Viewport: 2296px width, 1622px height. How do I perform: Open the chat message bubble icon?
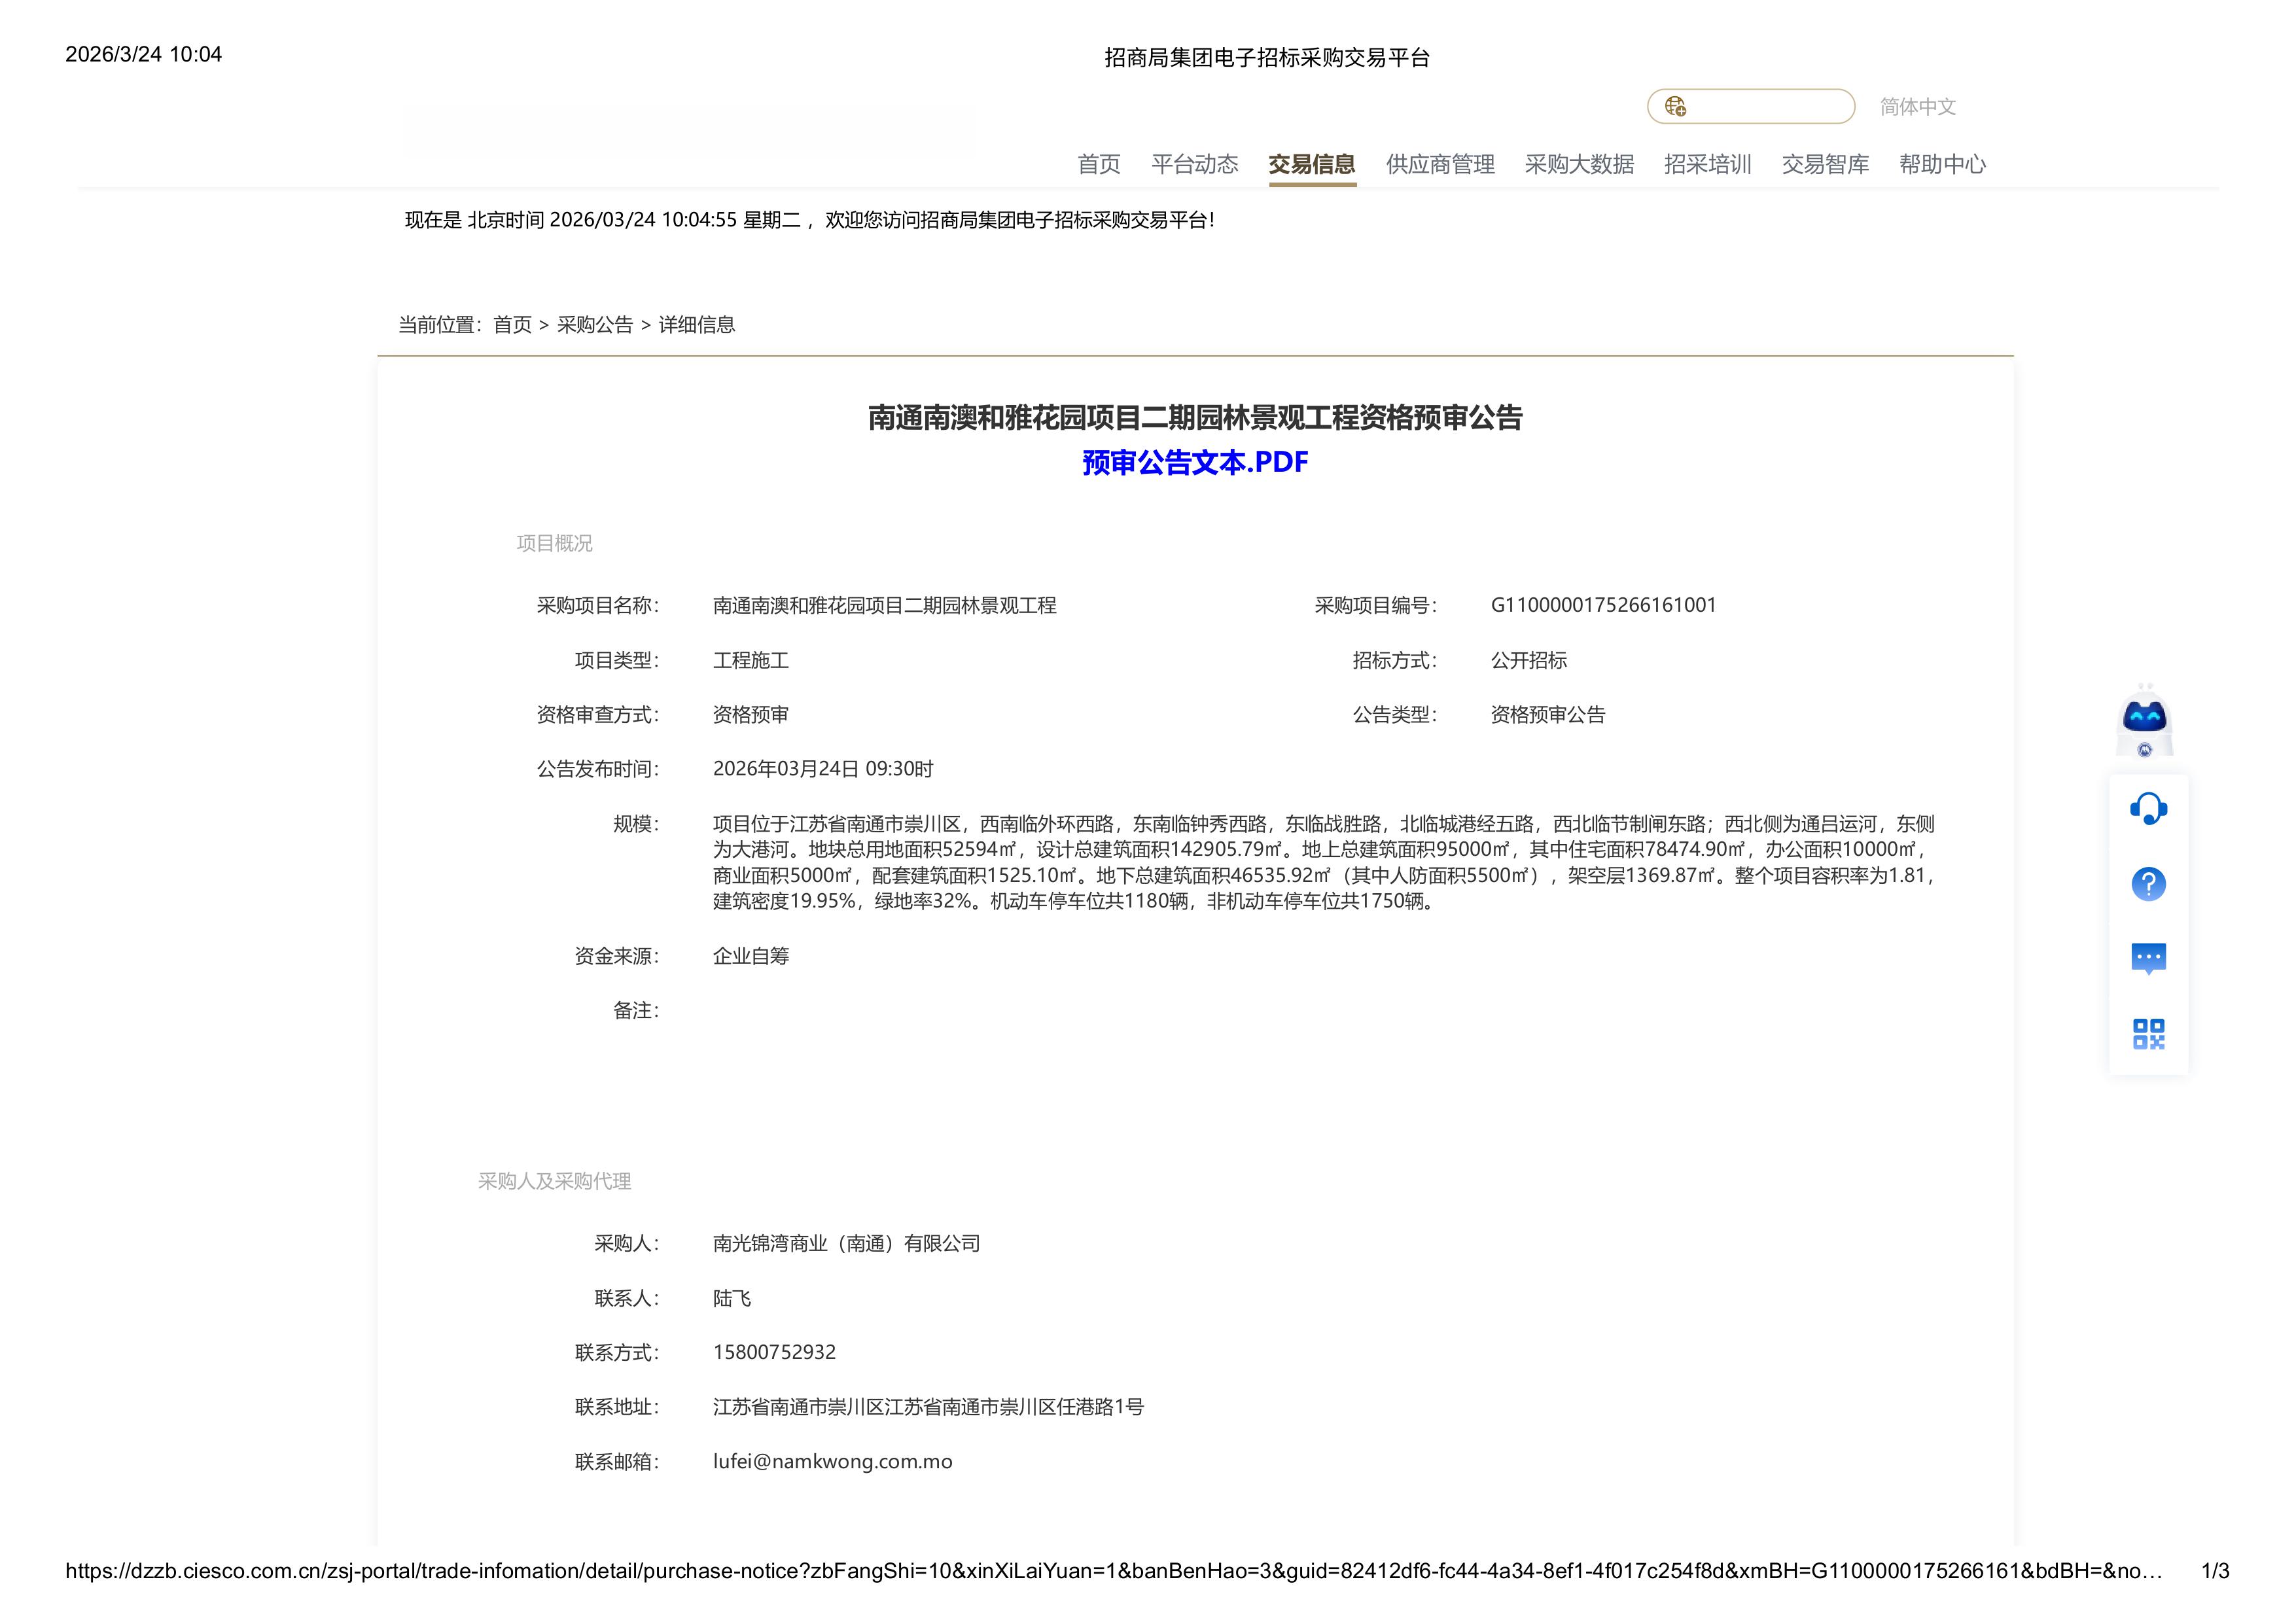(2148, 959)
